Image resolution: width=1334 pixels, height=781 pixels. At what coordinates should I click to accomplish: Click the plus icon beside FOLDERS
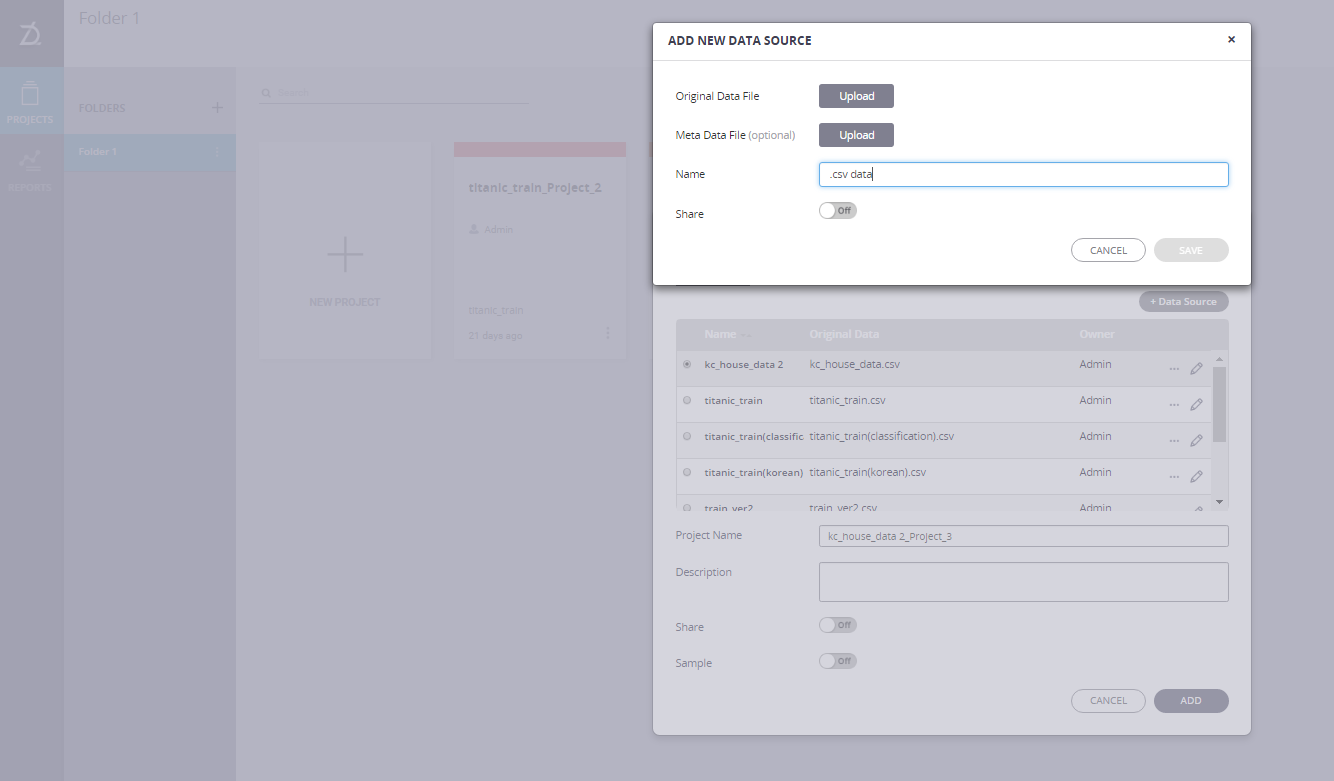[x=218, y=108]
